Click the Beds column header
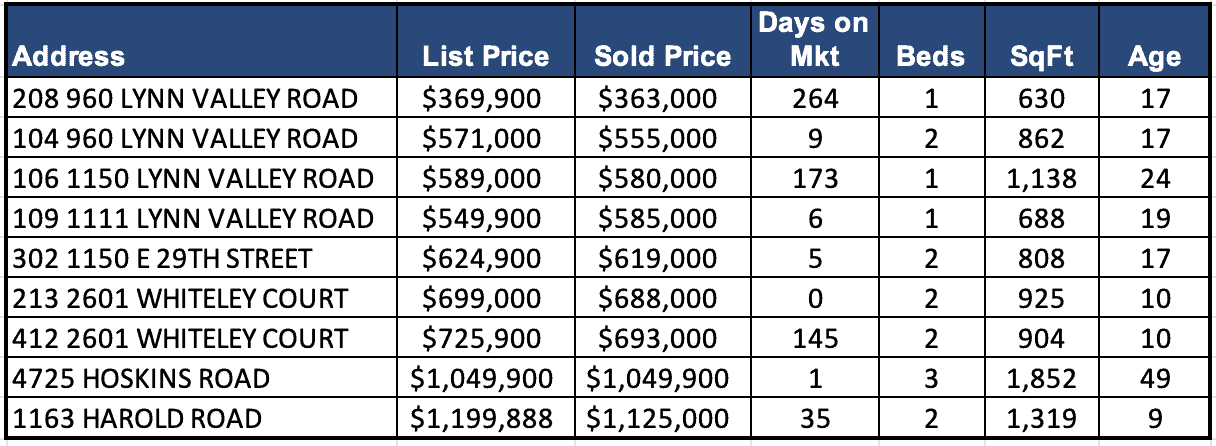Viewport: 1216px width, 446px height. [x=930, y=56]
